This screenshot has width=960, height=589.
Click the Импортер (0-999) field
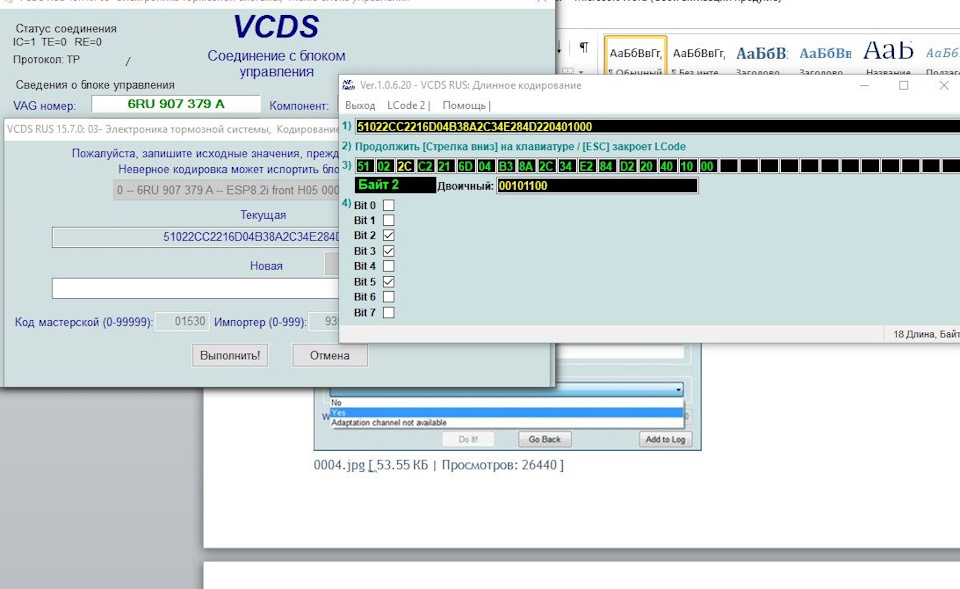click(323, 321)
